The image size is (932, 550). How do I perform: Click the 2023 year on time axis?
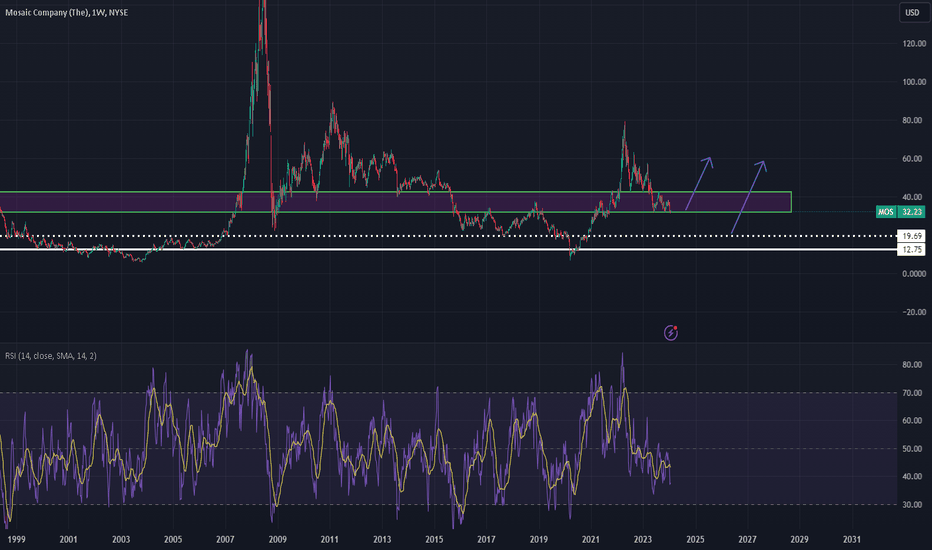pyautogui.click(x=643, y=539)
